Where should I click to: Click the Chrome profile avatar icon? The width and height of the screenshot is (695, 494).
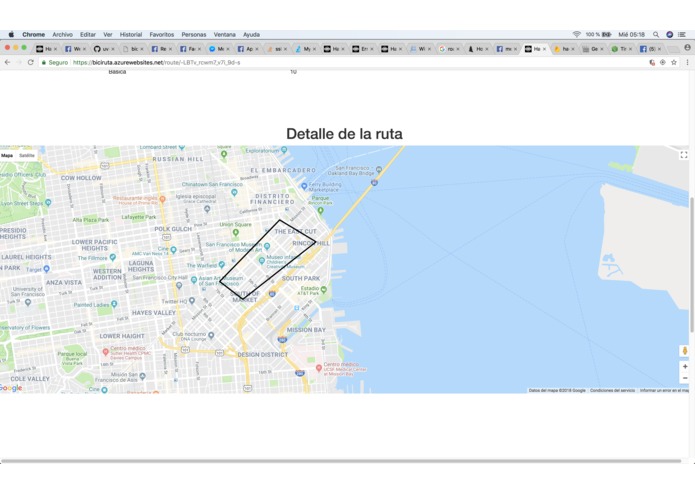[687, 48]
